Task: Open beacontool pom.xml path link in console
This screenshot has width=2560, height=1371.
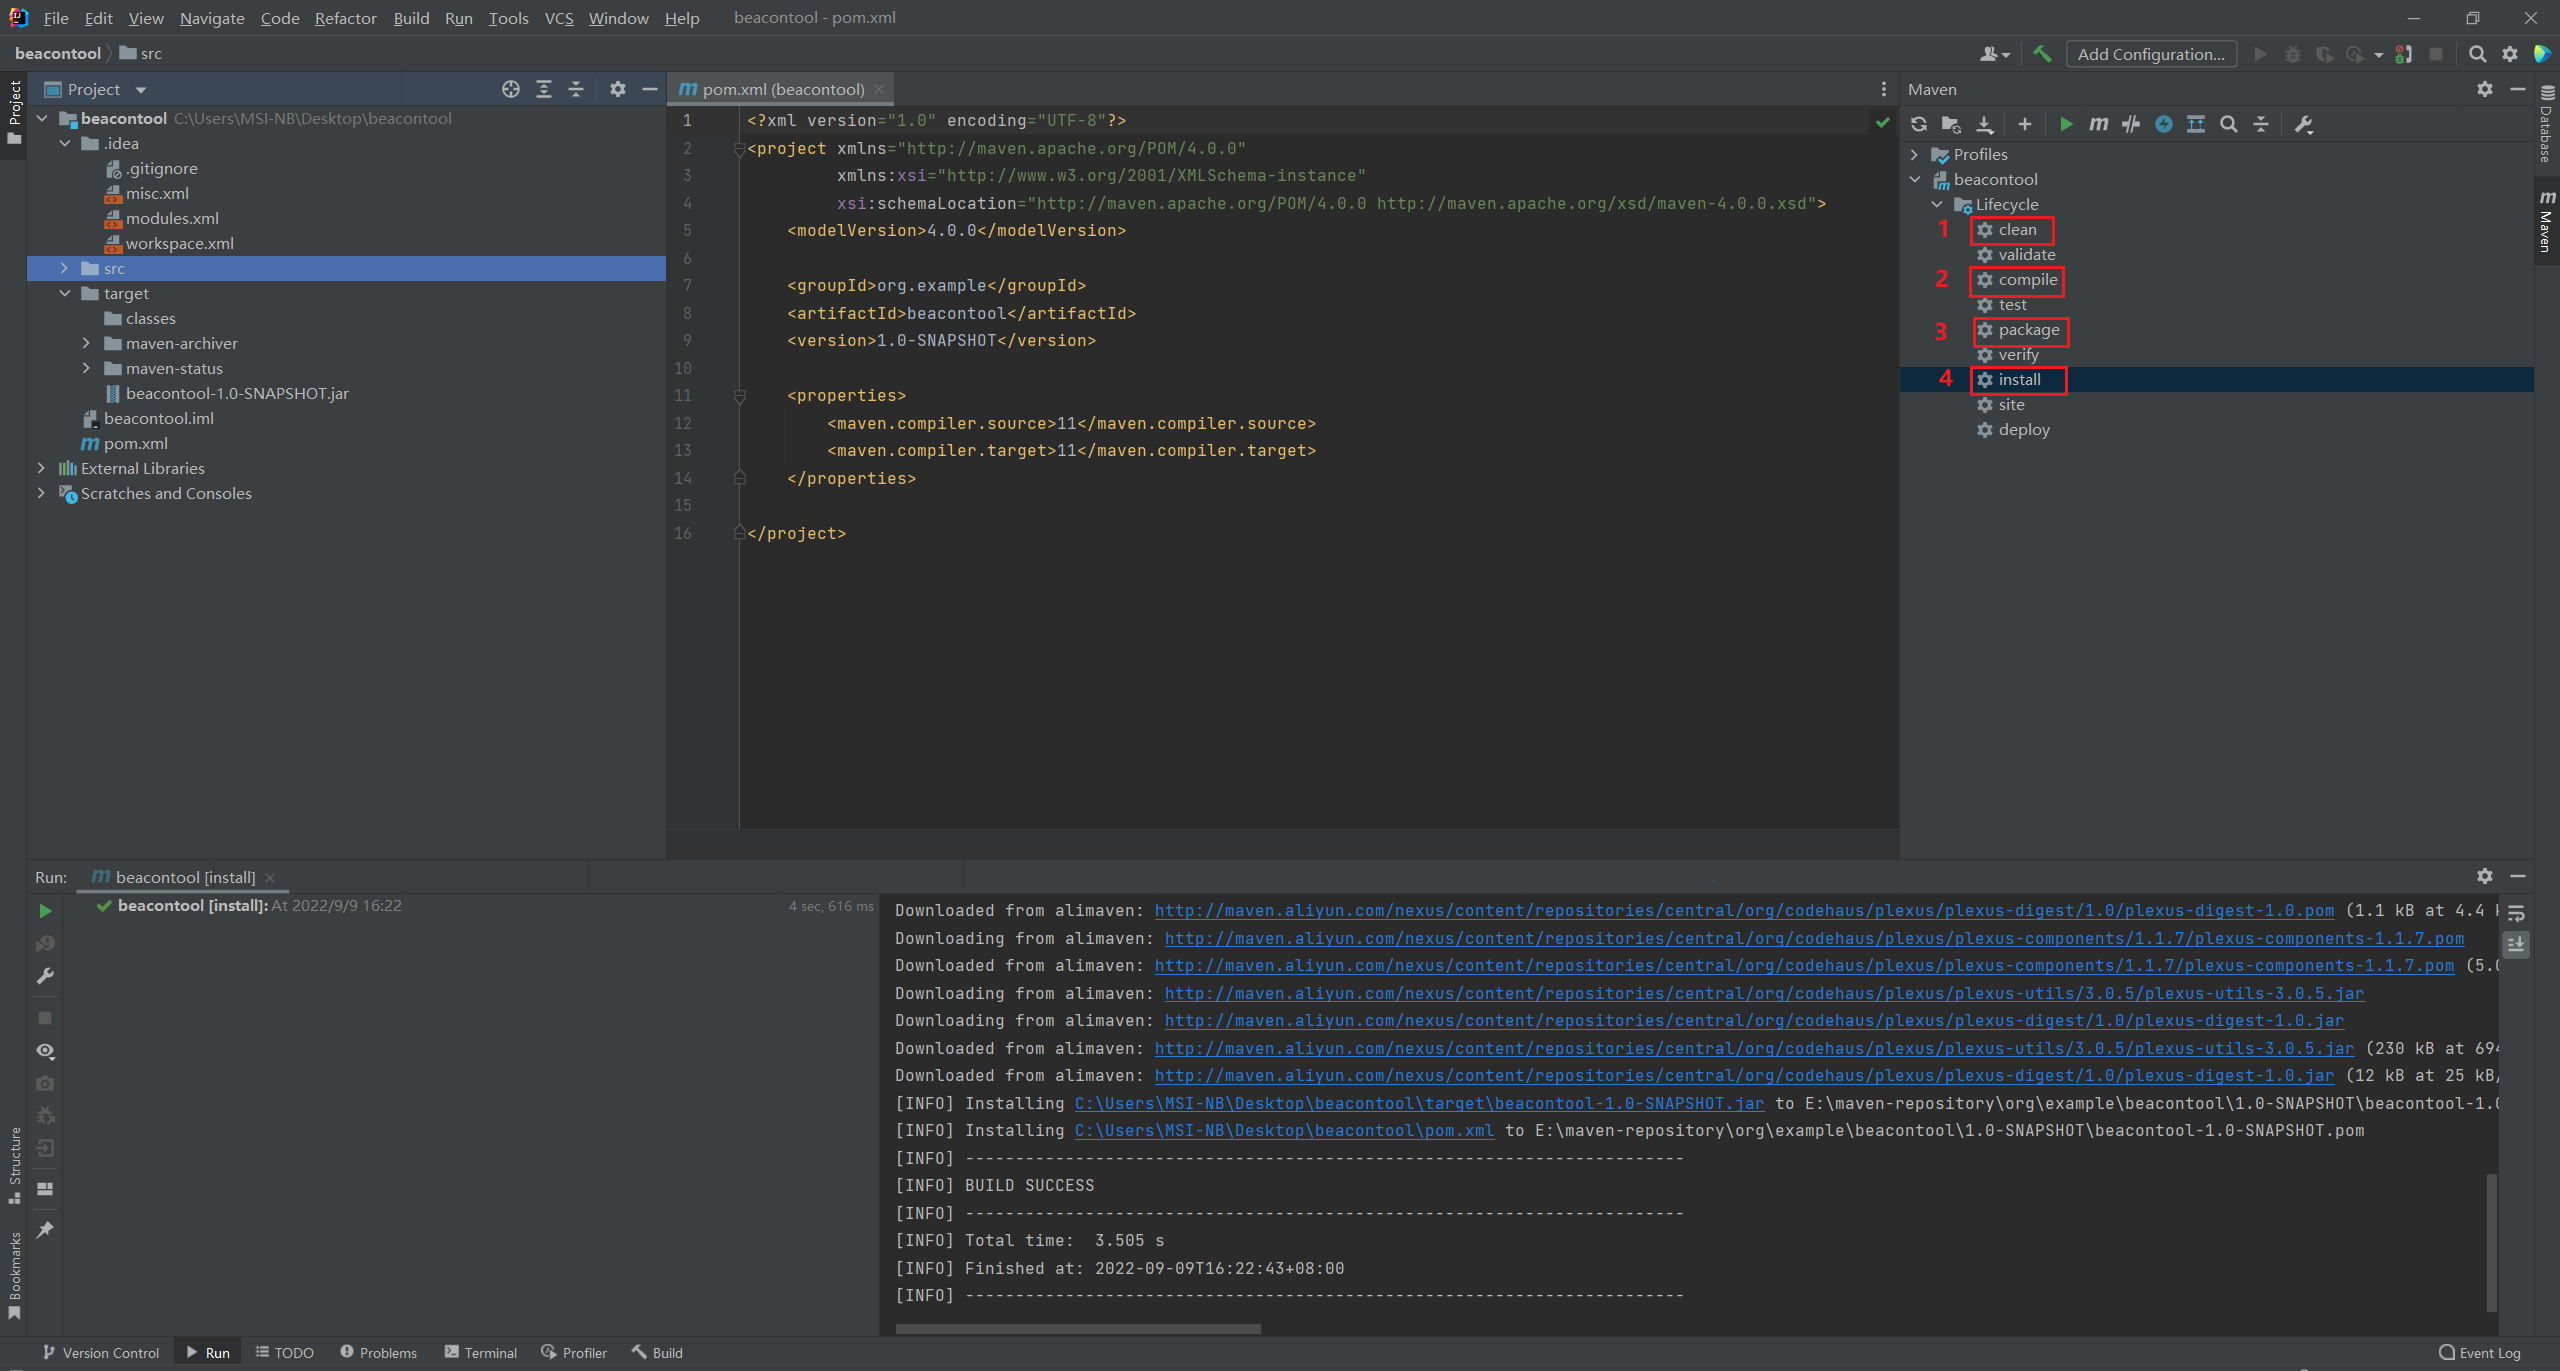Action: point(1284,1131)
